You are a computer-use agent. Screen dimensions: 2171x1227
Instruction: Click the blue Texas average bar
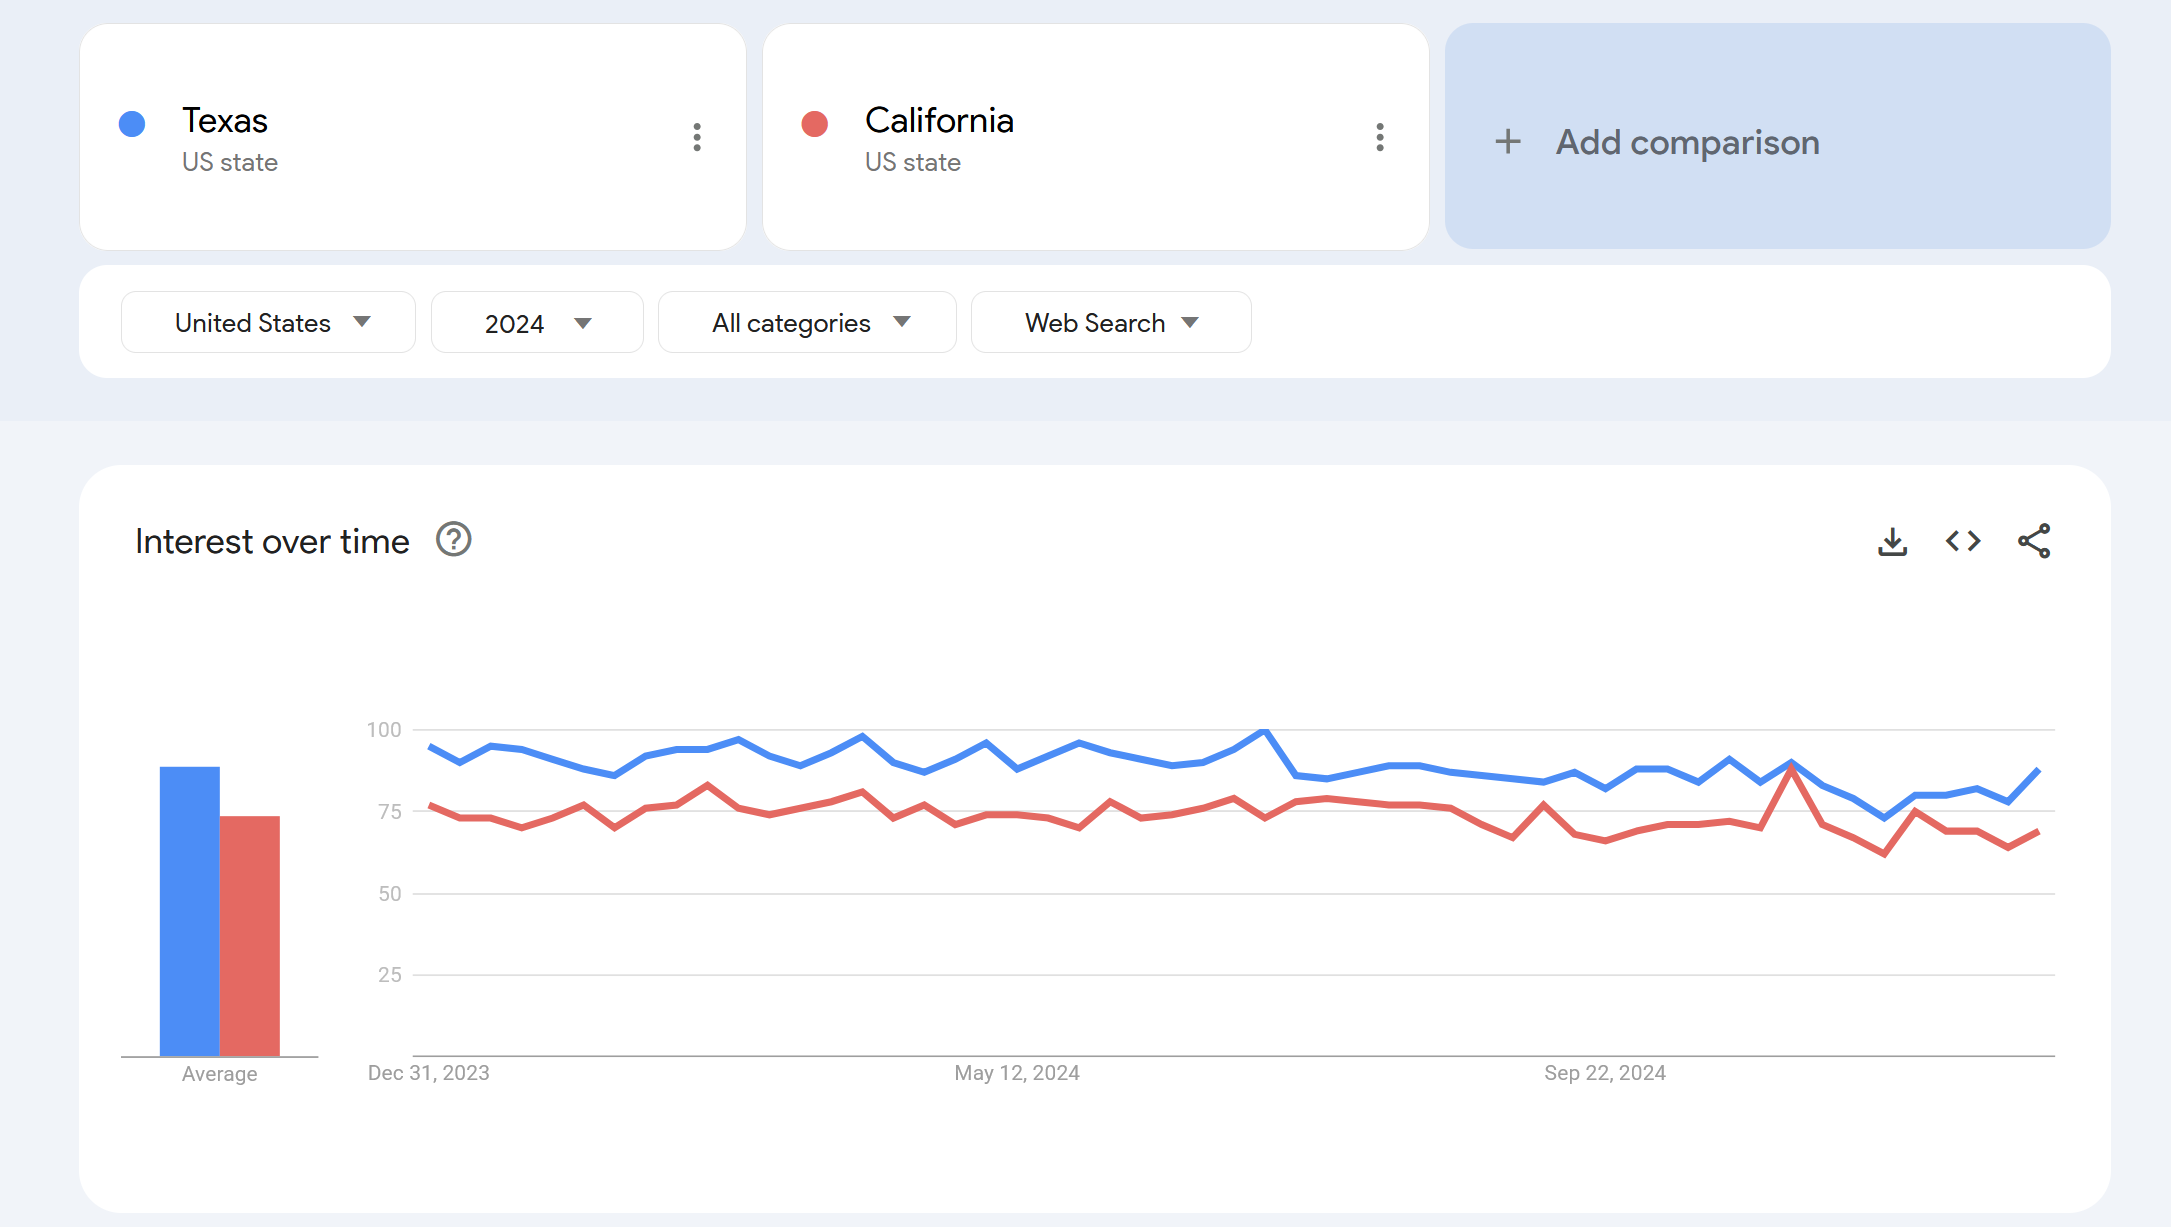(189, 910)
